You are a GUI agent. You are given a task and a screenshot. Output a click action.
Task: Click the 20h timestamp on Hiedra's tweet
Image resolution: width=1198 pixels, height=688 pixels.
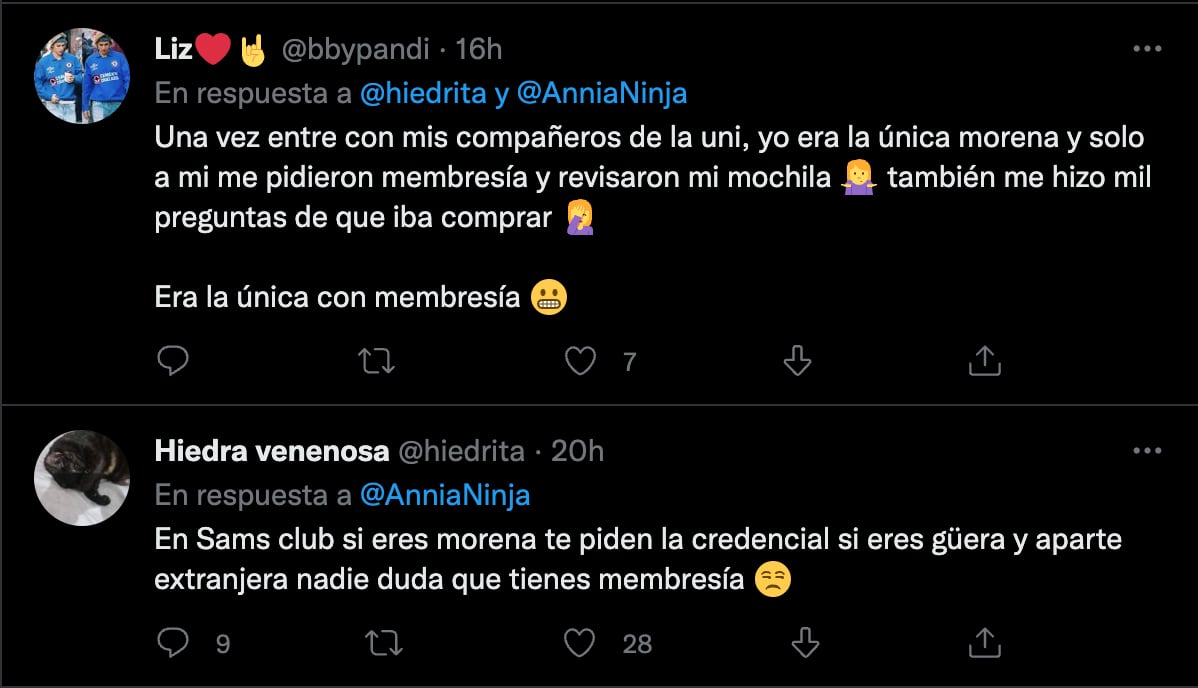click(577, 451)
